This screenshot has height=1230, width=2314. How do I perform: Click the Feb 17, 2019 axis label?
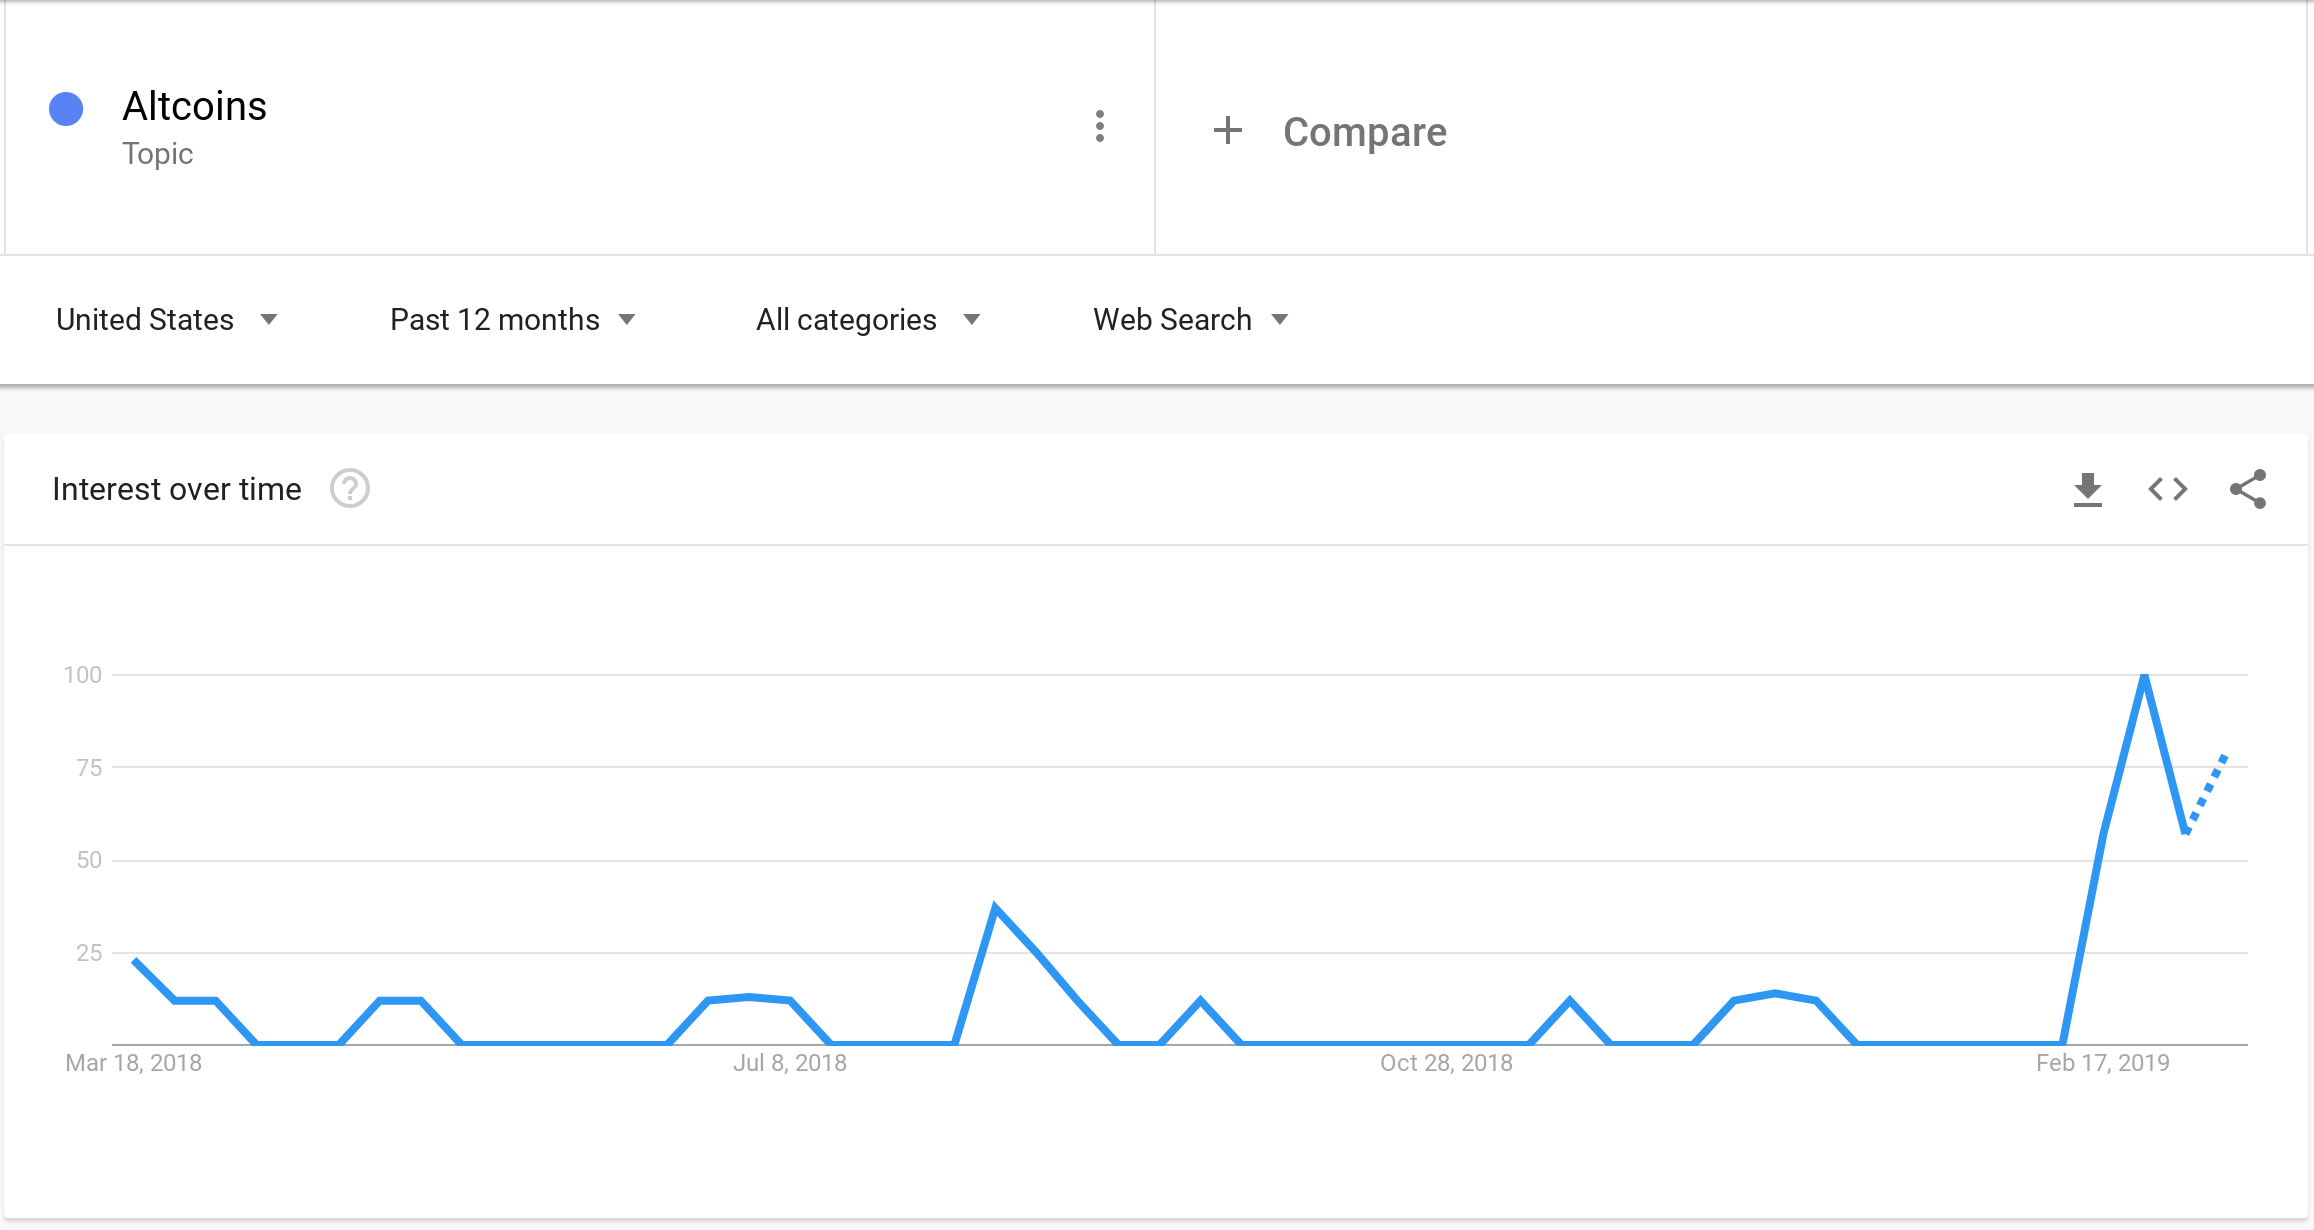point(2103,1063)
